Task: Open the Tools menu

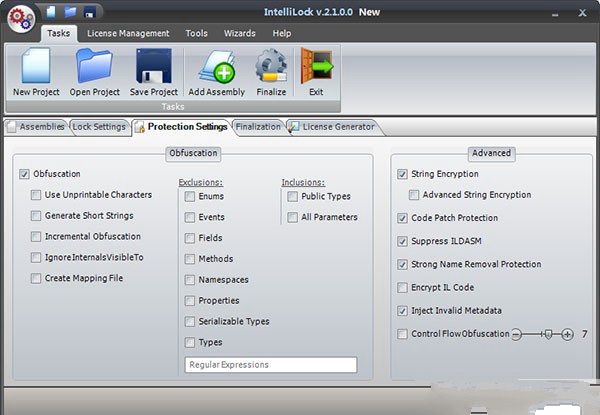Action: (197, 33)
